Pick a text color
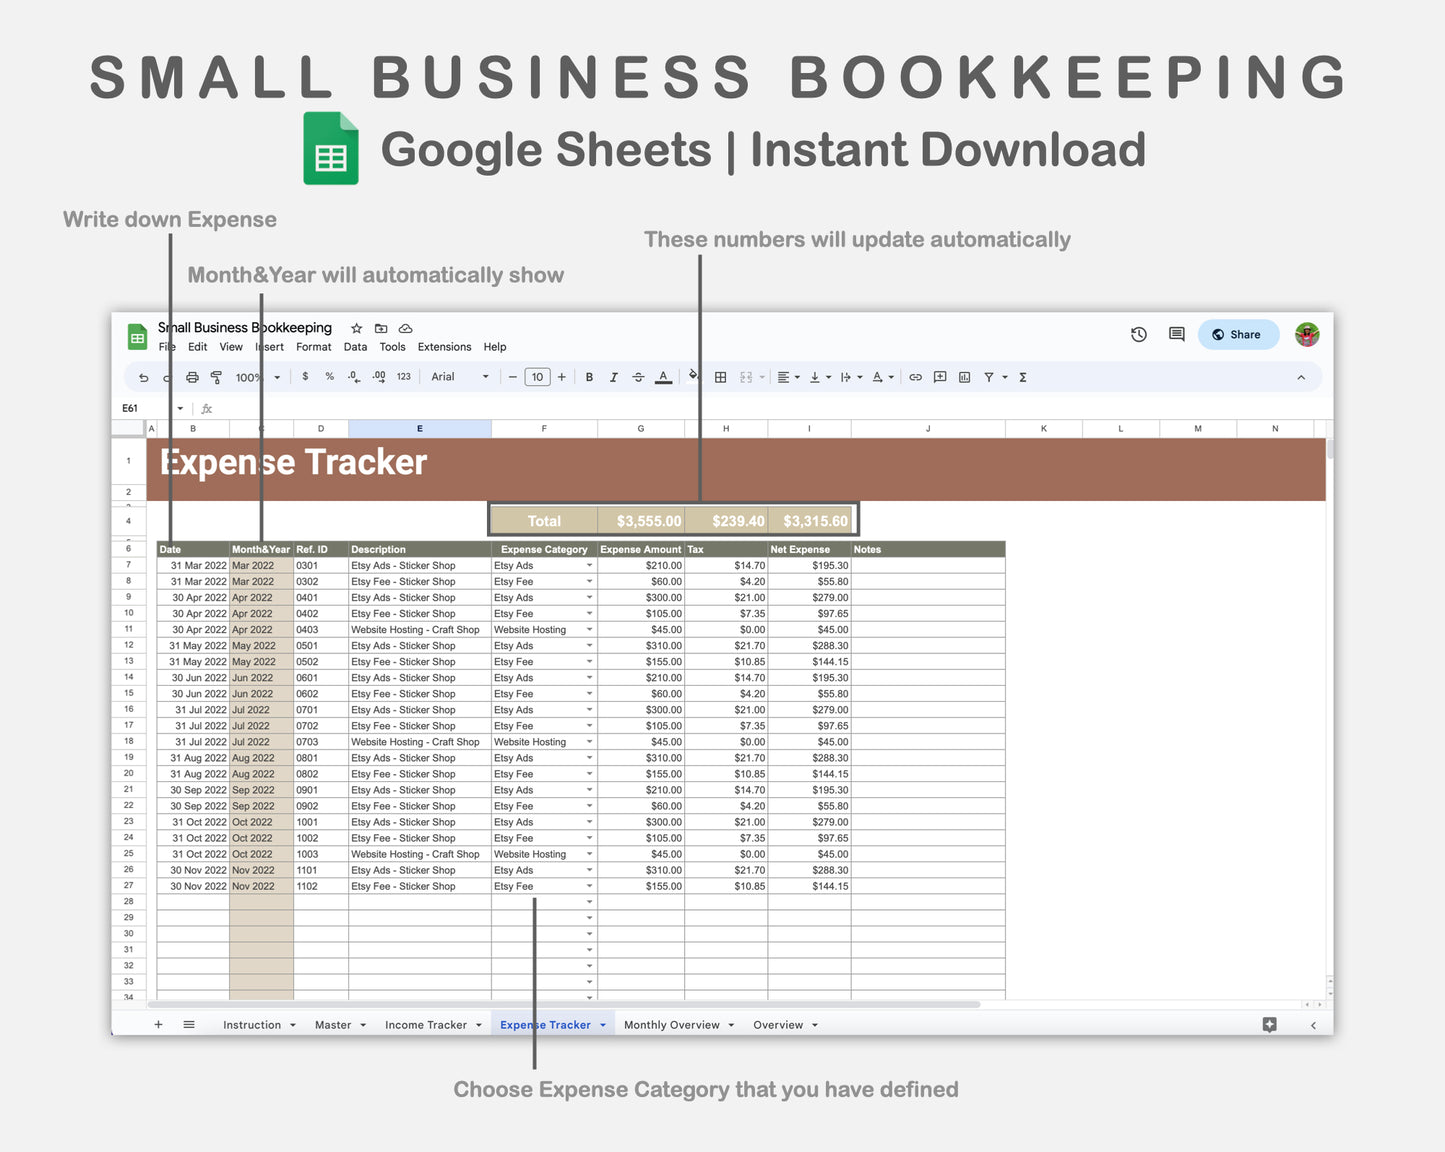 [663, 377]
